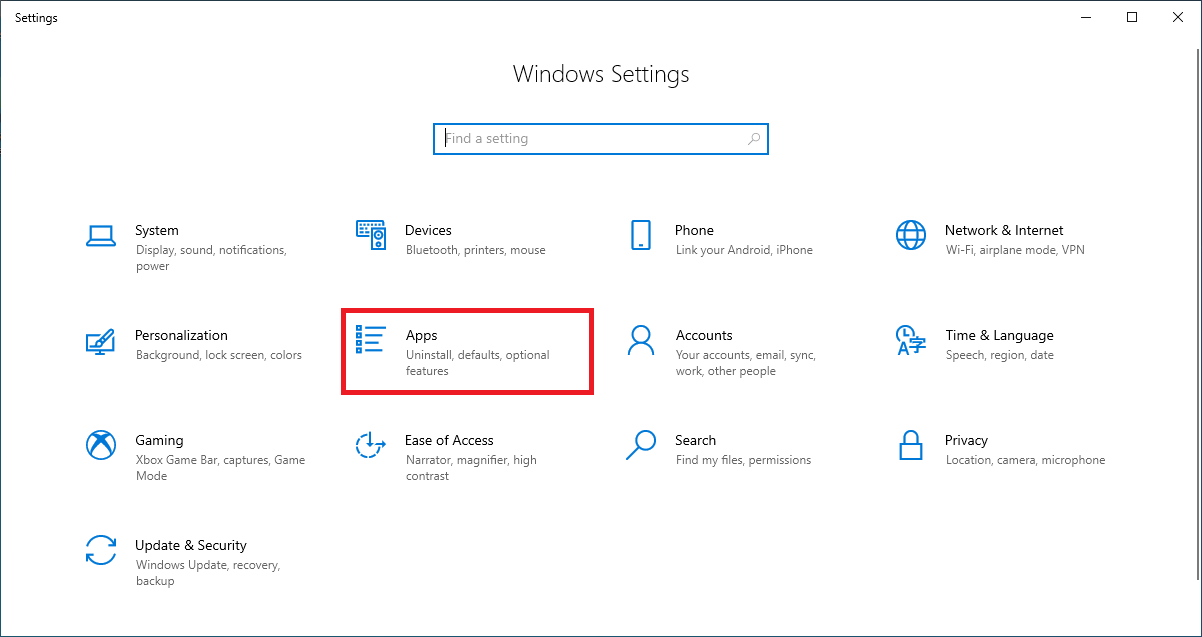Open Apps using the list icon
This screenshot has width=1202, height=637.
point(371,340)
